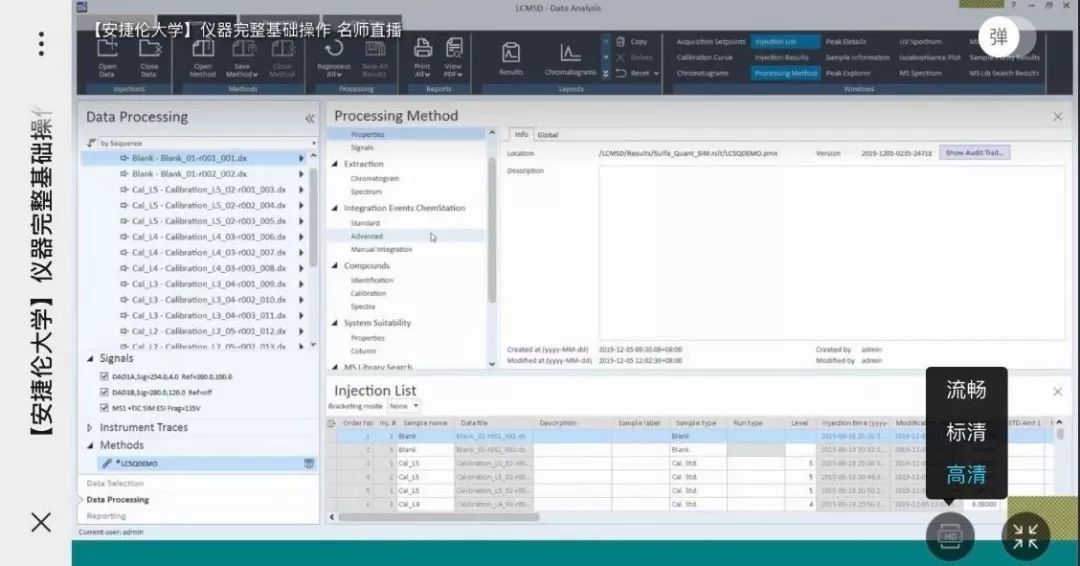
Task: Click the Show Audit Trail button
Action: [x=975, y=153]
